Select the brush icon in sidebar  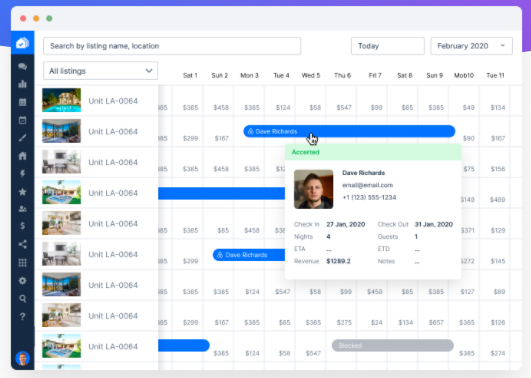[x=22, y=138]
